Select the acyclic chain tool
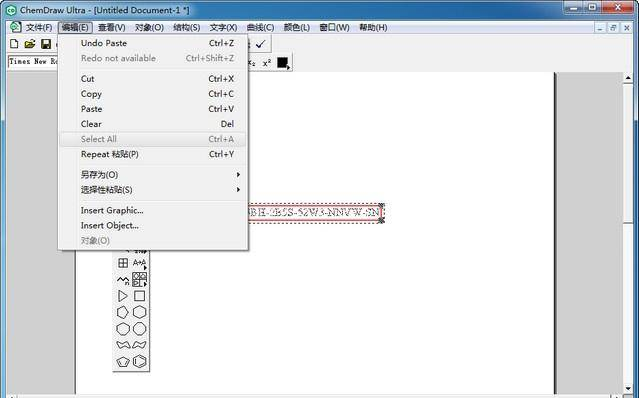Viewport: 639px width, 398px height. pos(123,280)
